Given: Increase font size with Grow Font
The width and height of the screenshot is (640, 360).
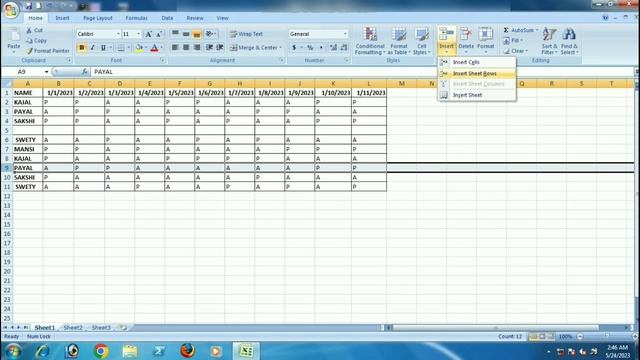Looking at the screenshot, I should point(149,34).
